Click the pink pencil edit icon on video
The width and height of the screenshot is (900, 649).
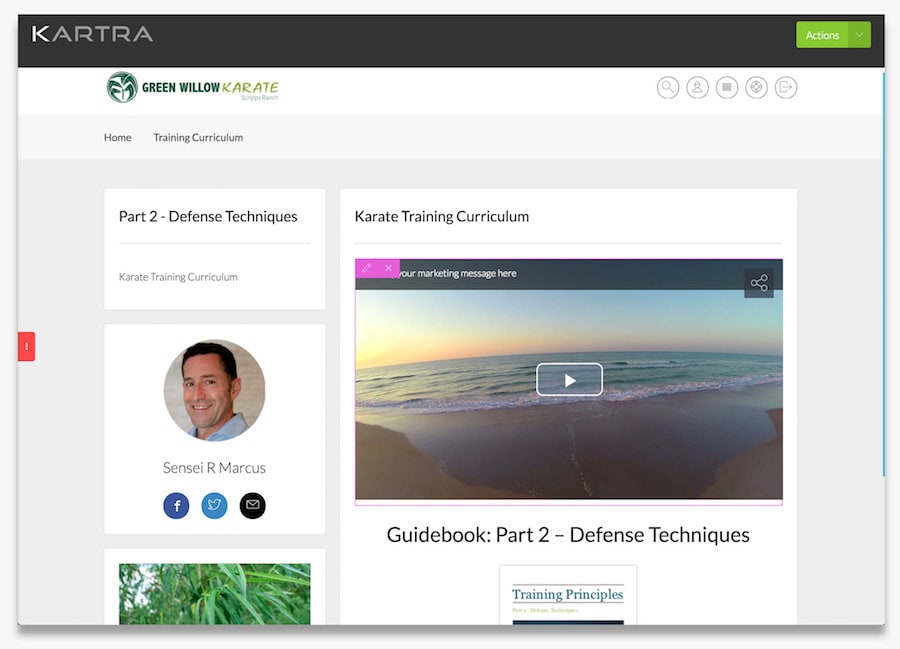(366, 269)
